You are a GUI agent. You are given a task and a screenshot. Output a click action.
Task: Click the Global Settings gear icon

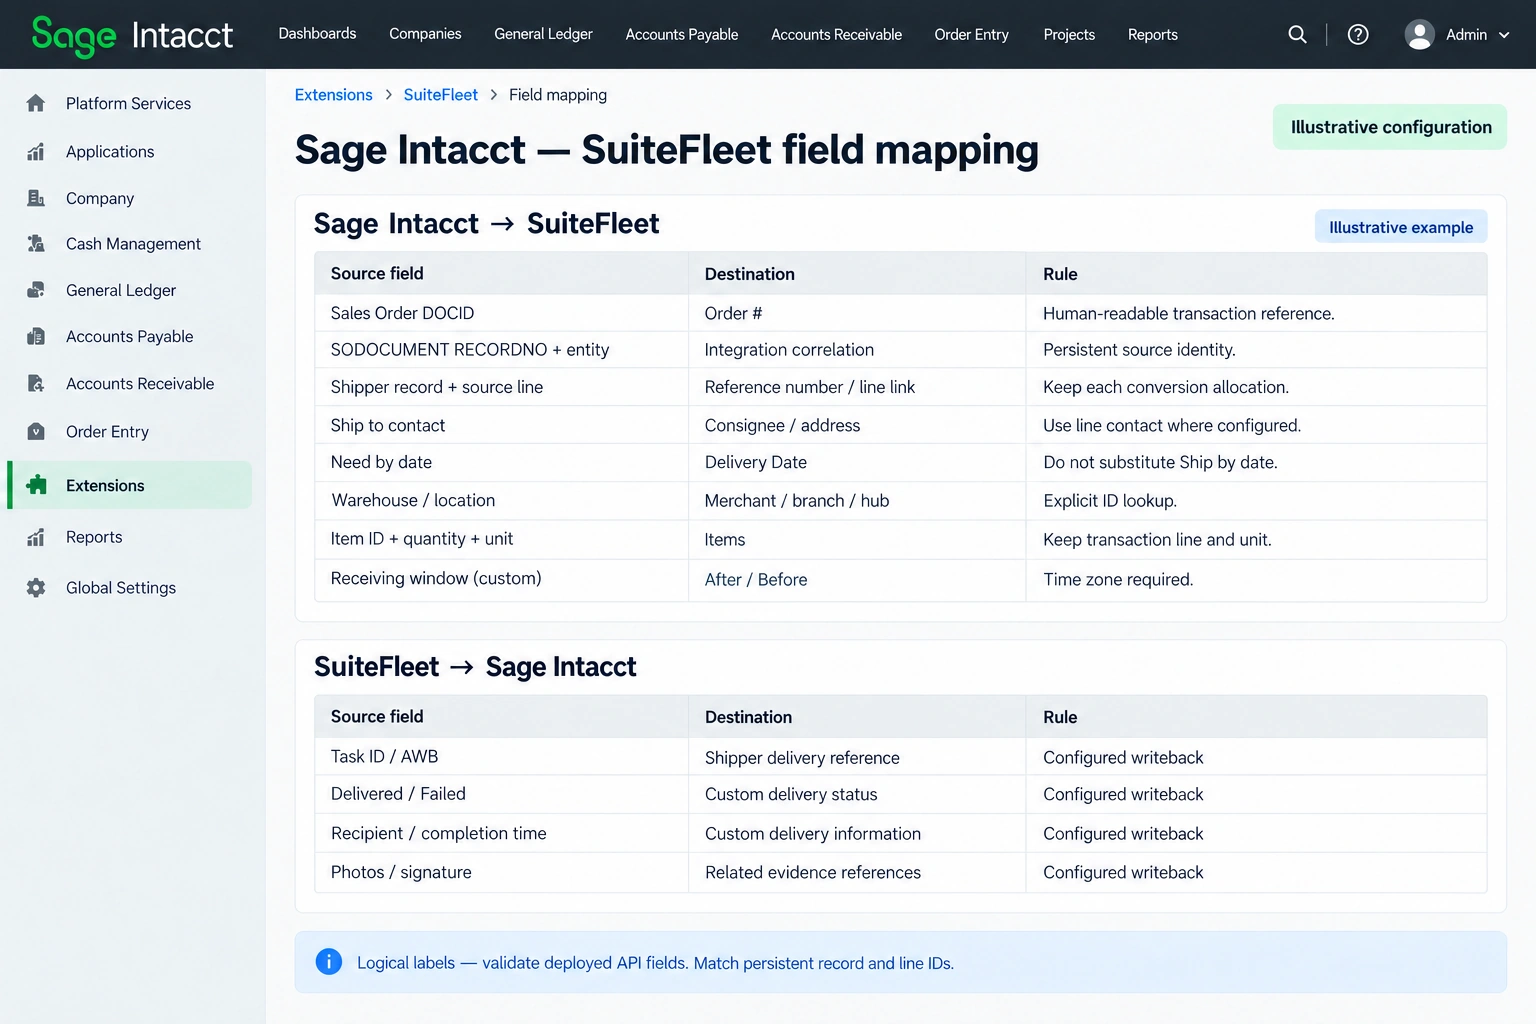point(36,588)
